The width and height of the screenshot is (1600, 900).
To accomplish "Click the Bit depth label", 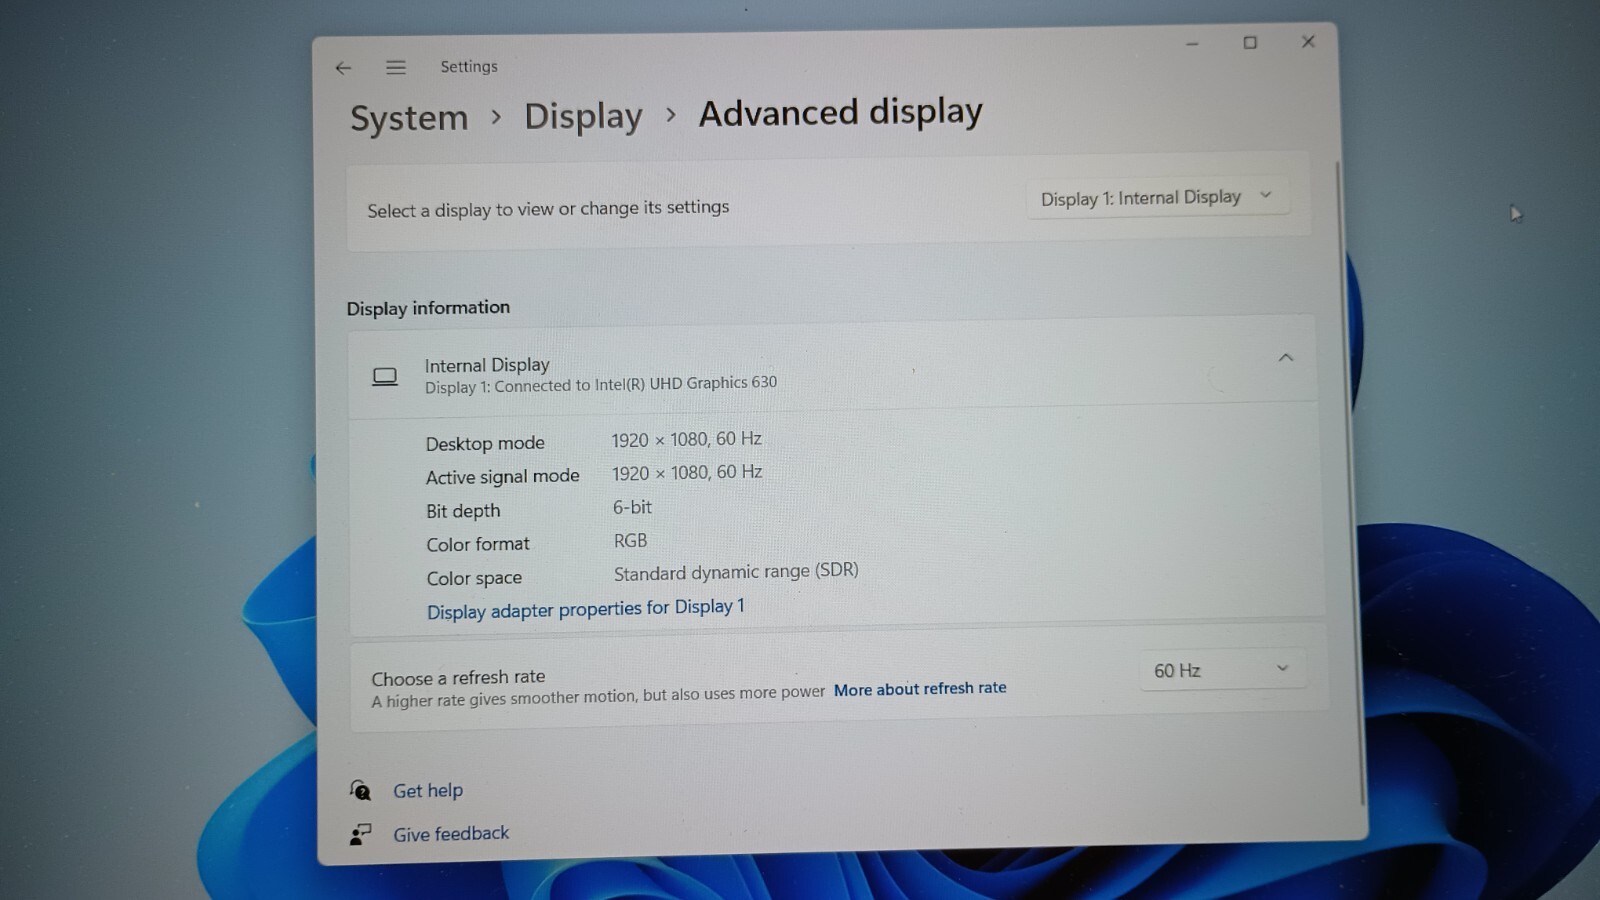I will click(463, 511).
